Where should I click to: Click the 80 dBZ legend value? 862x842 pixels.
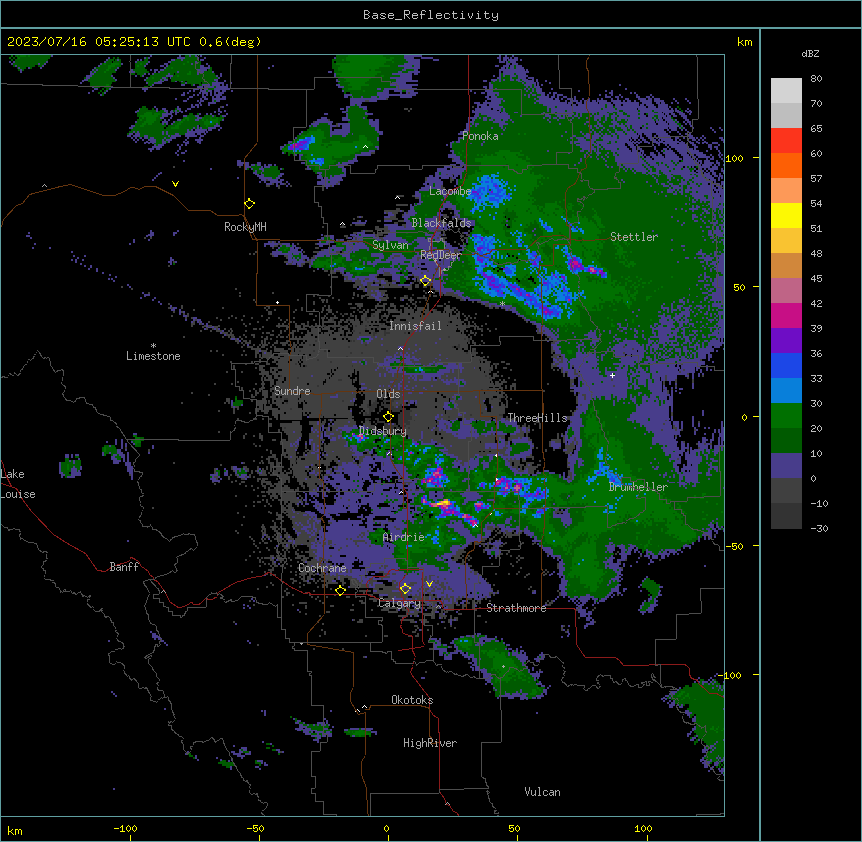point(816,78)
